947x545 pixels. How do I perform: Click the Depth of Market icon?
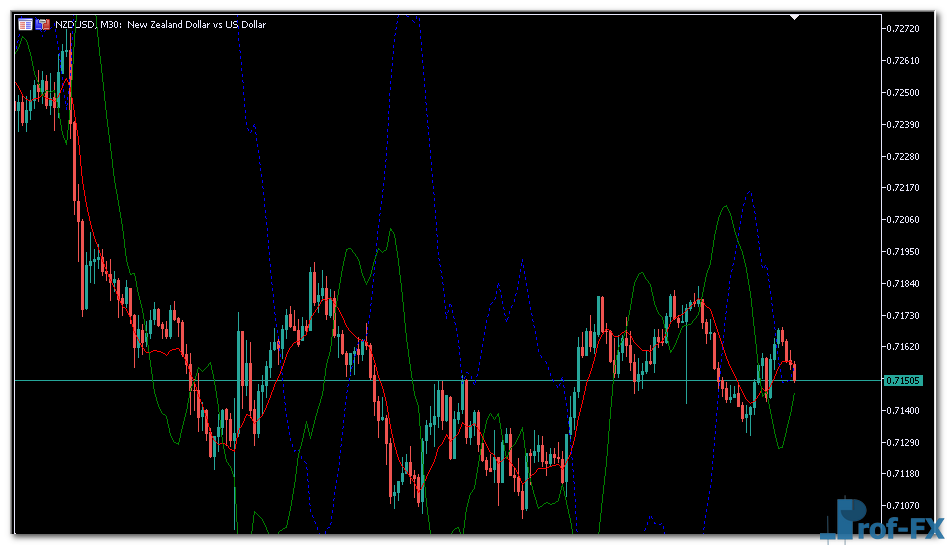[43, 24]
